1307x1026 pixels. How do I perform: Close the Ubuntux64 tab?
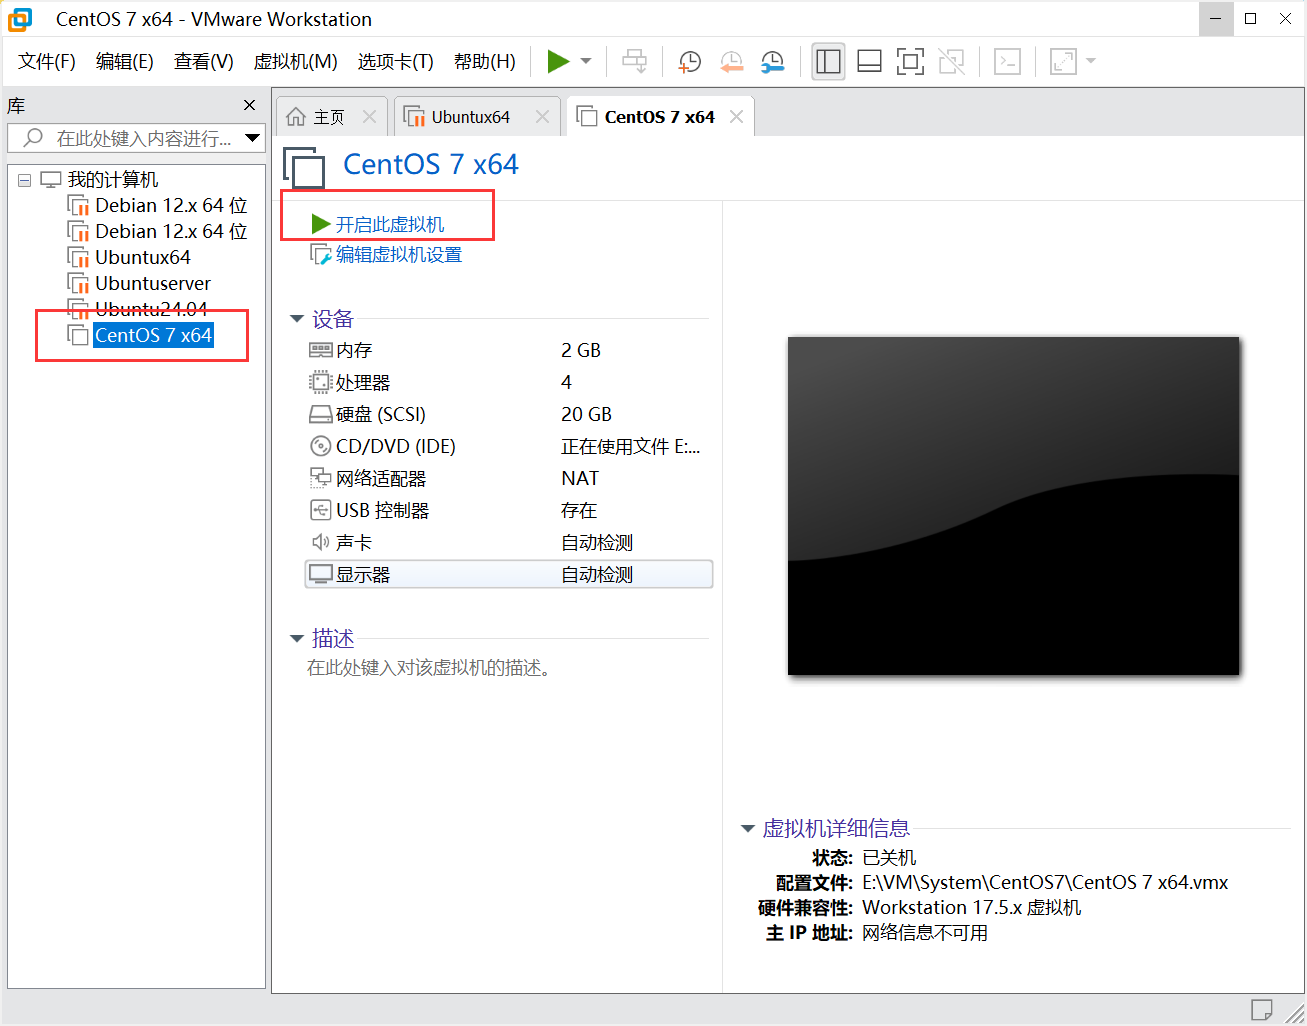click(542, 117)
